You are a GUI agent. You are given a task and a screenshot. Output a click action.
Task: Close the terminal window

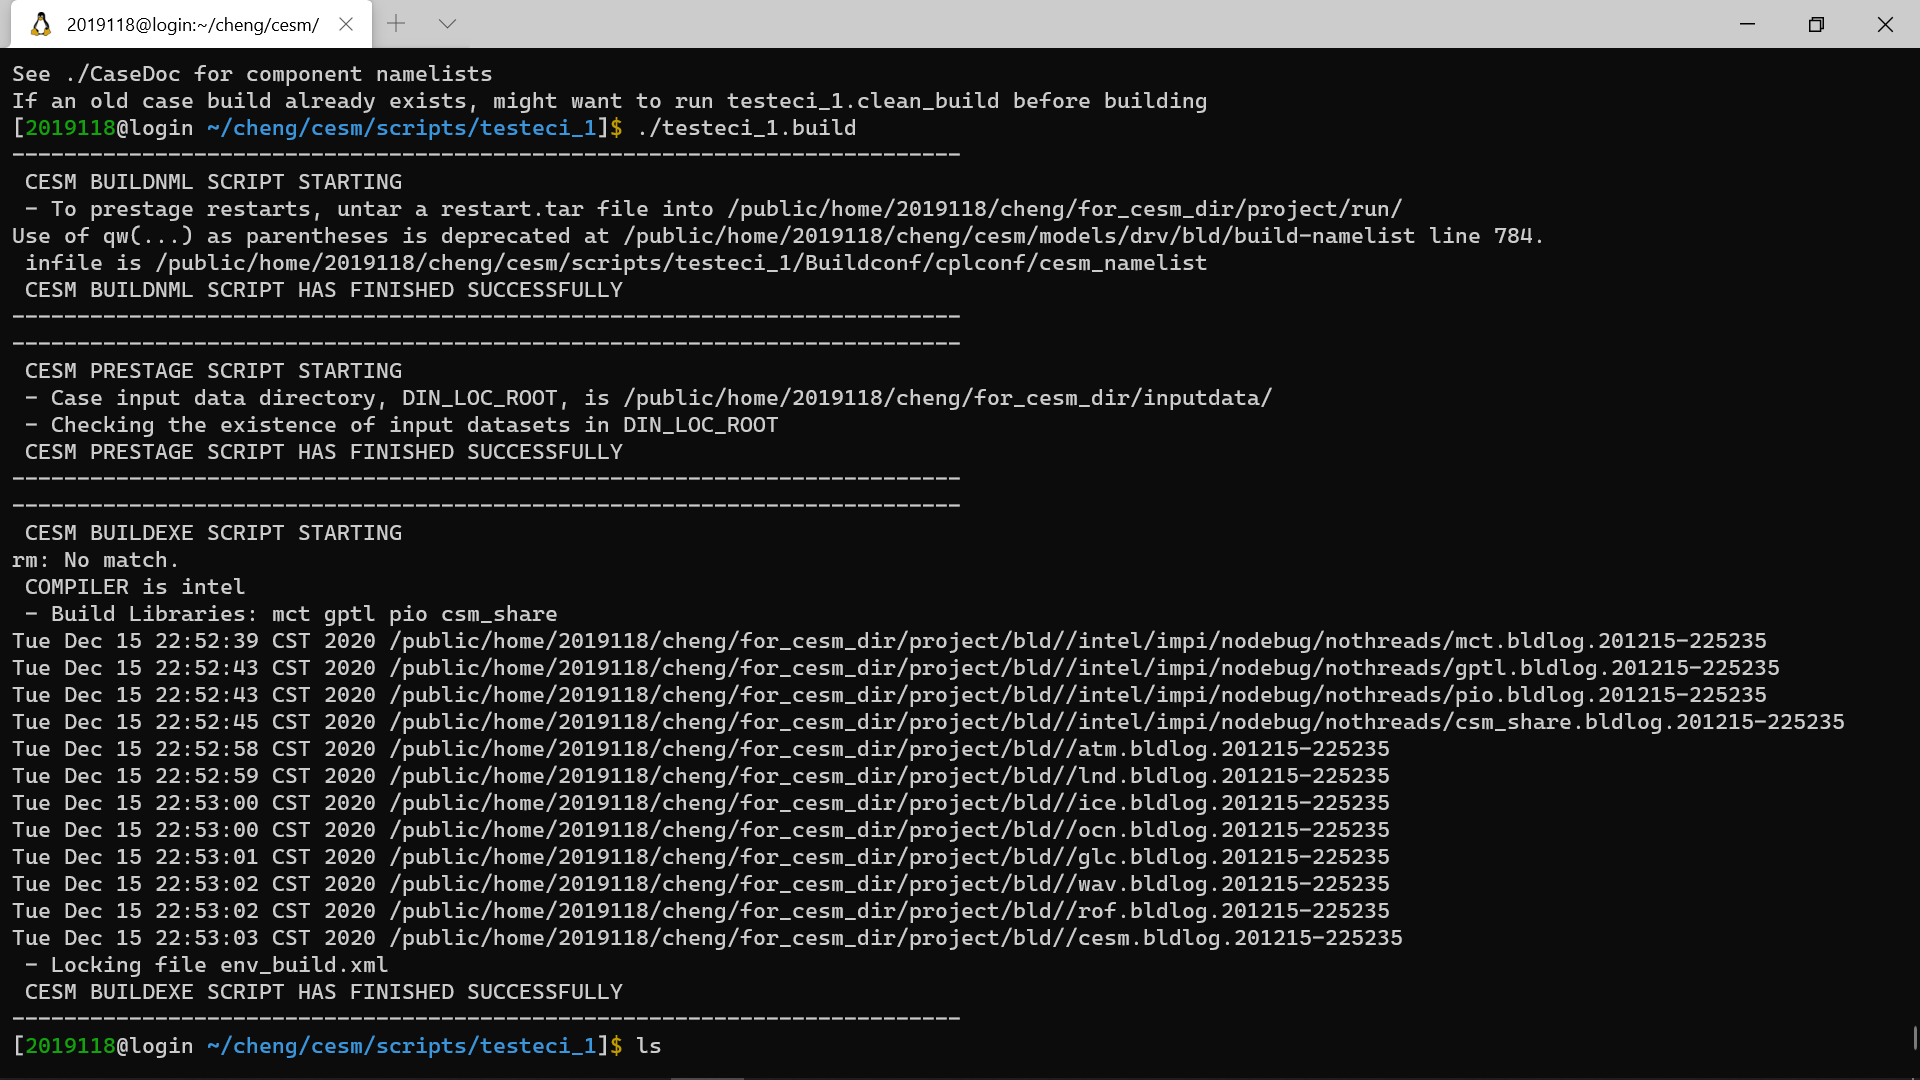tap(1885, 24)
